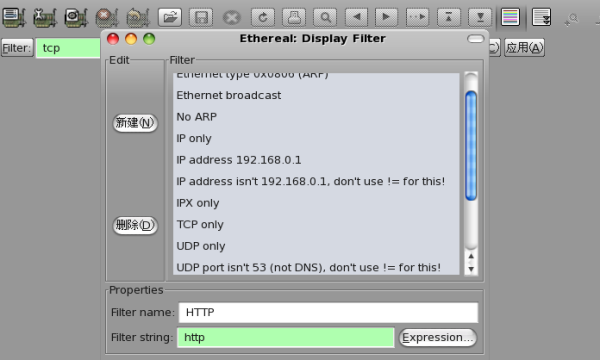Select 'IP only' filter entry

316,138
